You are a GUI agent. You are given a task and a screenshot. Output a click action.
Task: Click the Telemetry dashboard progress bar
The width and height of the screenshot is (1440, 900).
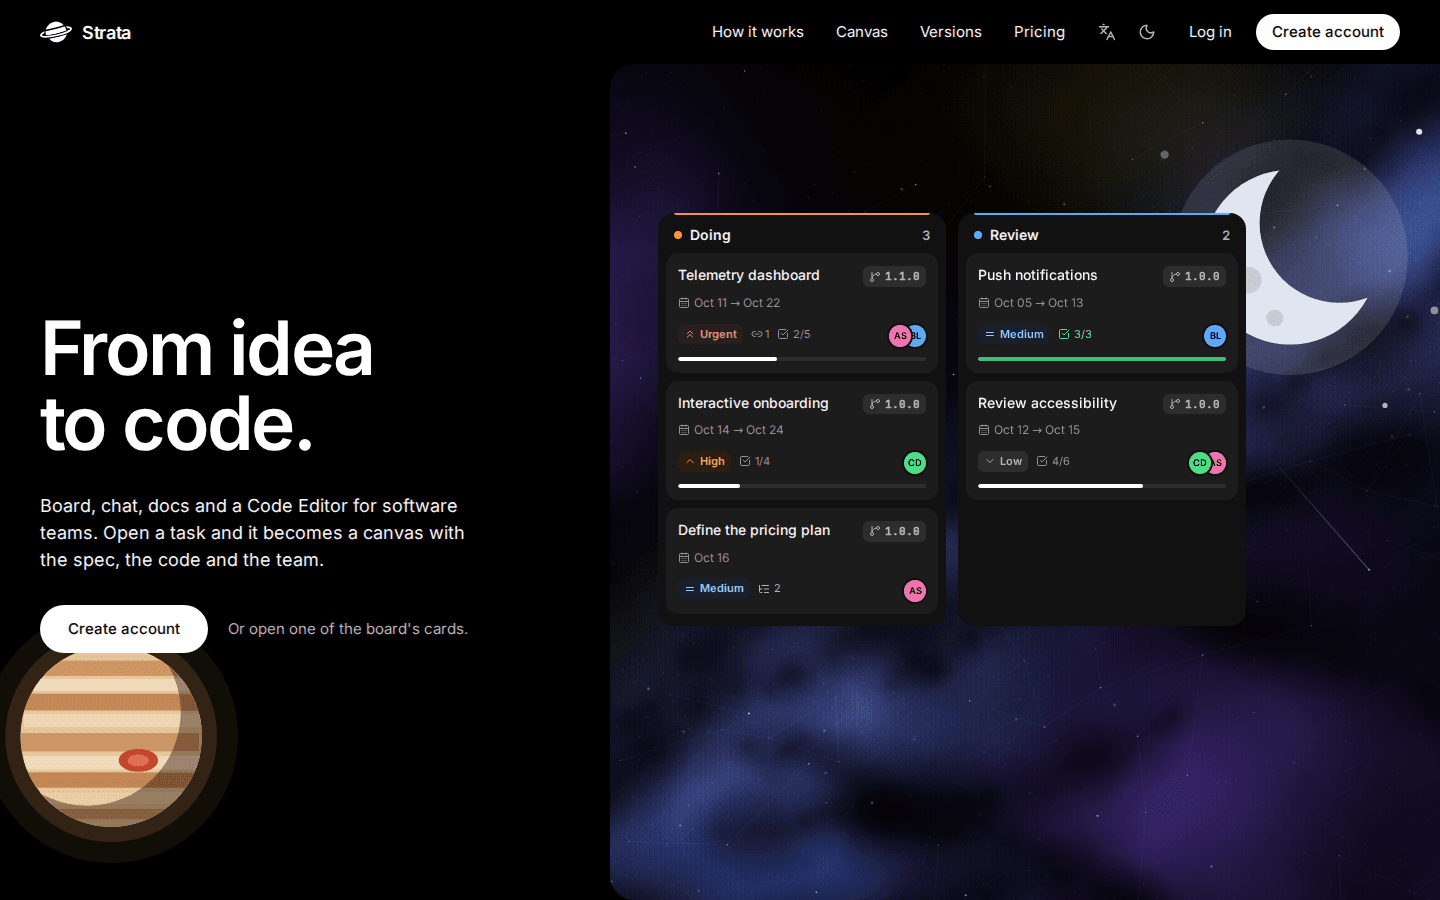coord(802,359)
